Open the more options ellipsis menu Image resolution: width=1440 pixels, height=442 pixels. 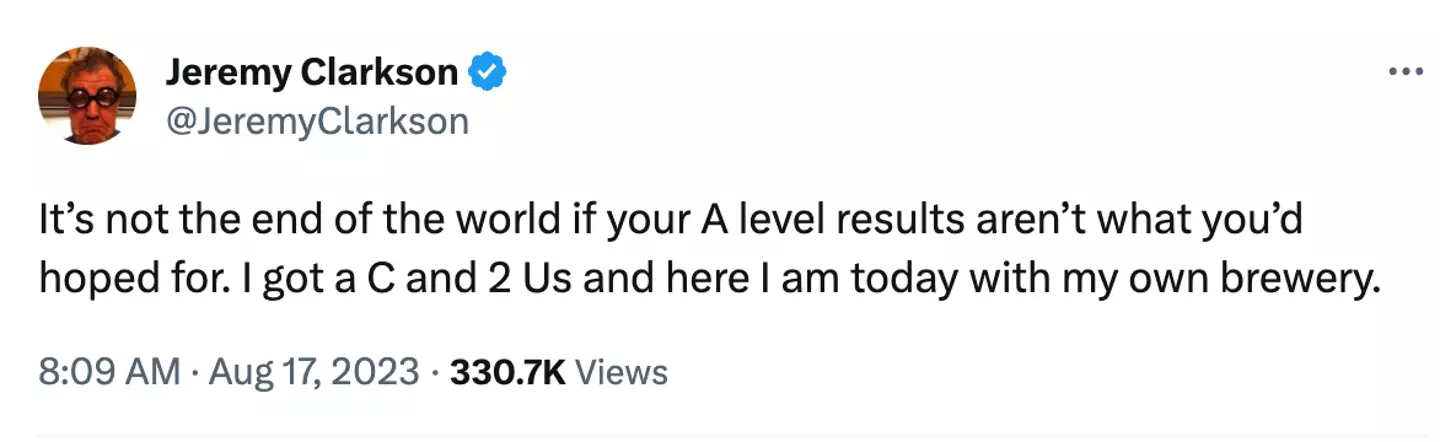1406,72
